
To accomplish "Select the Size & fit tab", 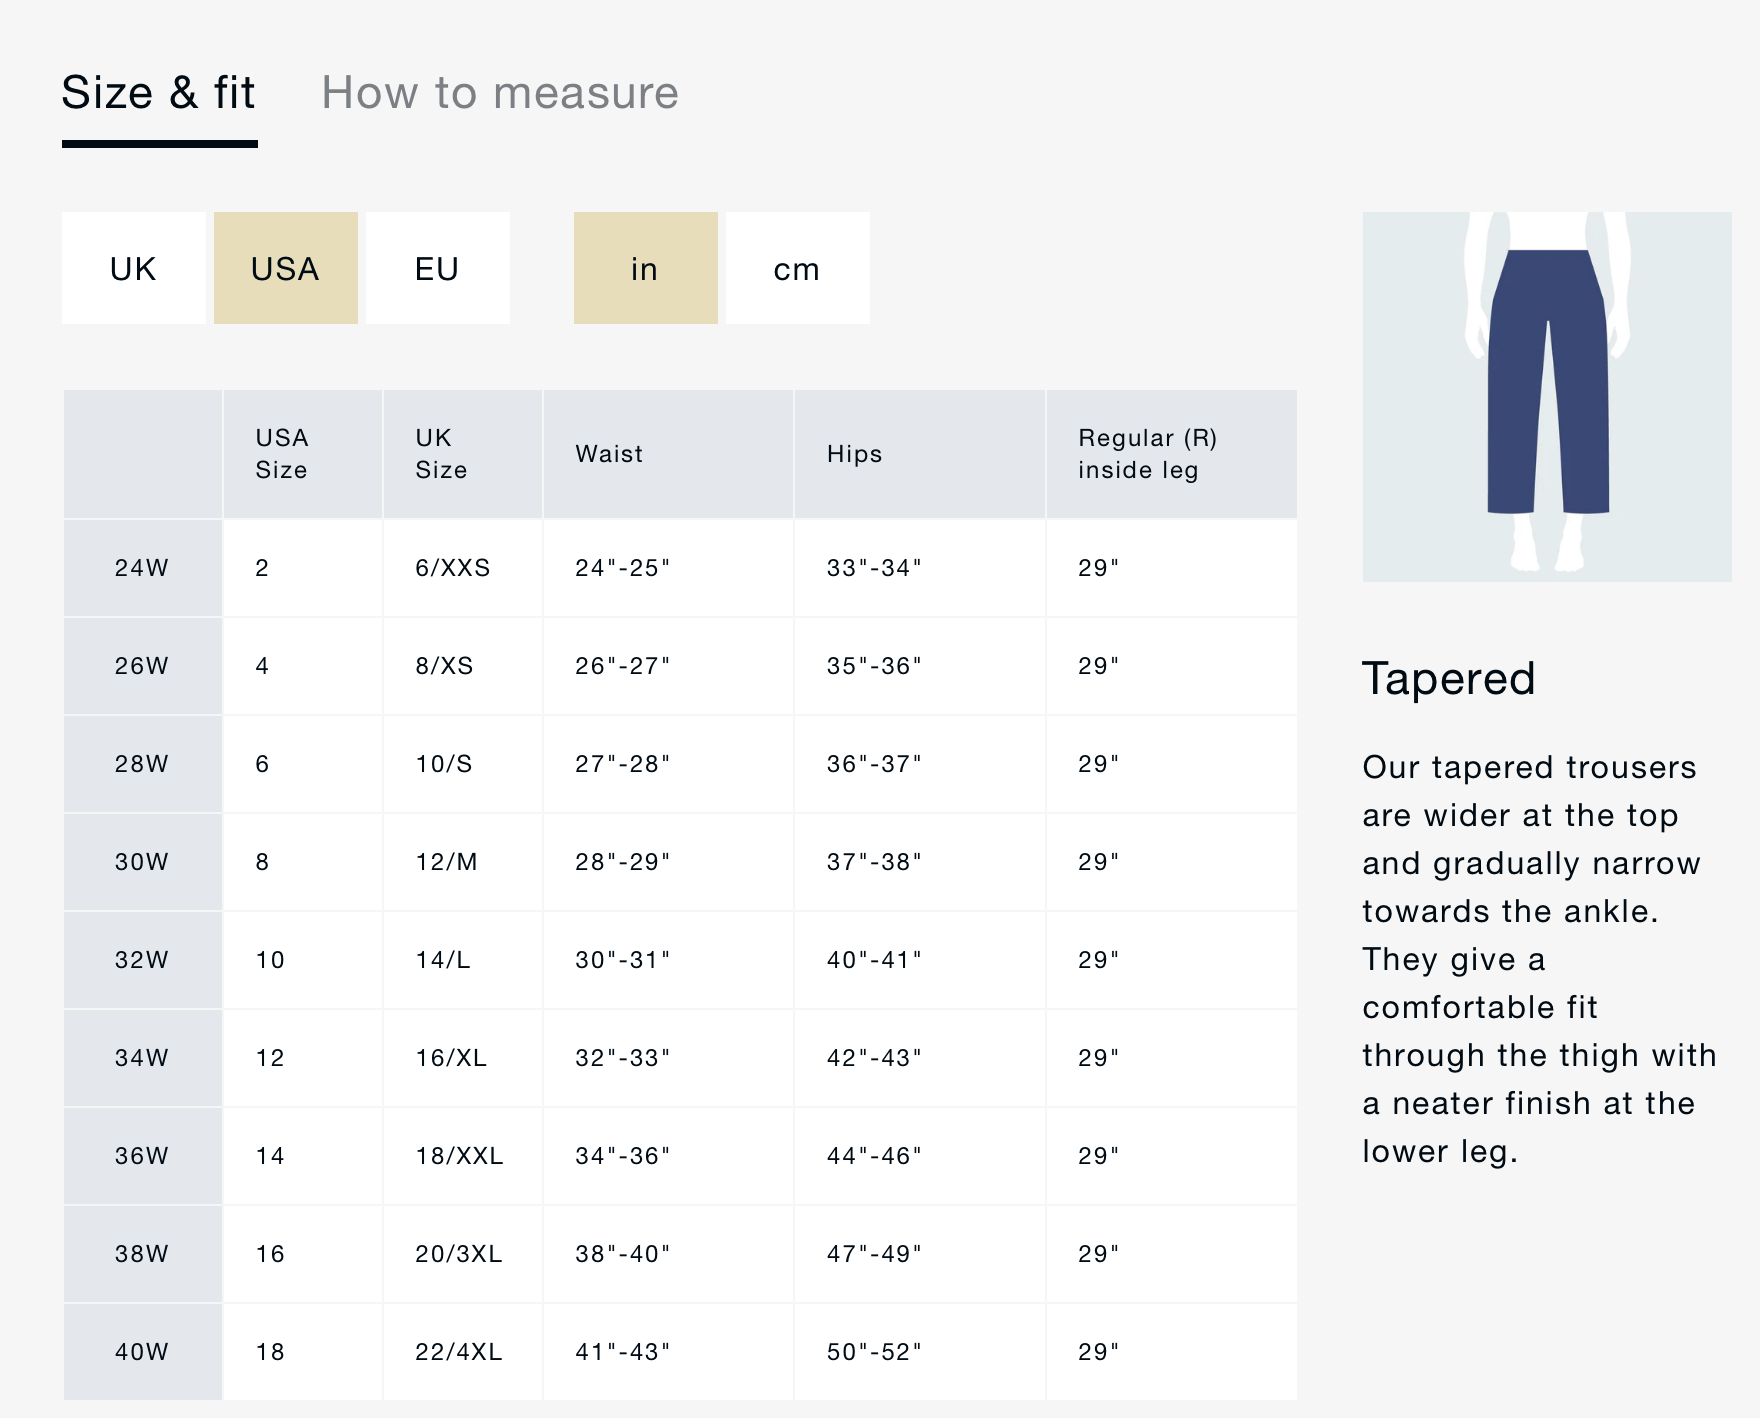I will coord(159,93).
